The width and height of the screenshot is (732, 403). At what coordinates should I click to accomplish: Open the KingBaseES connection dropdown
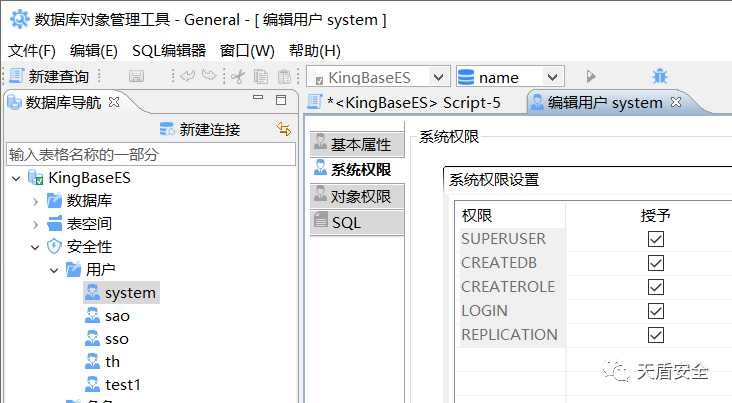[x=439, y=77]
